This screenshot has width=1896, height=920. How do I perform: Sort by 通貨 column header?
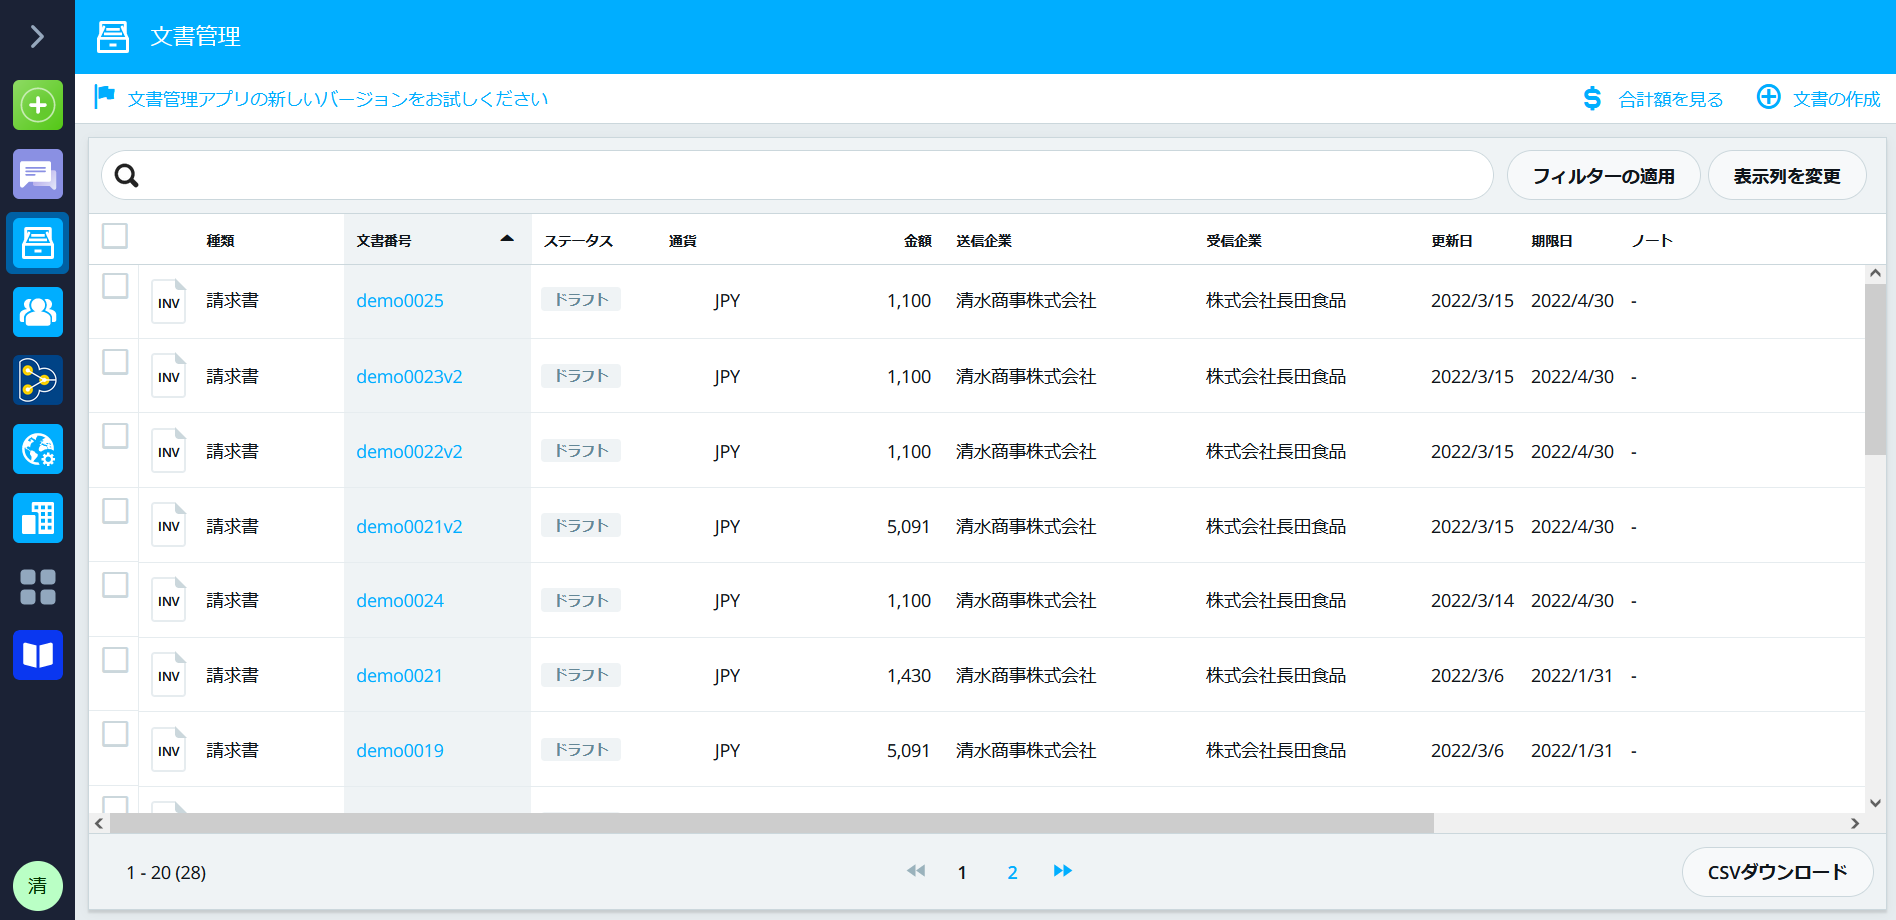682,241
